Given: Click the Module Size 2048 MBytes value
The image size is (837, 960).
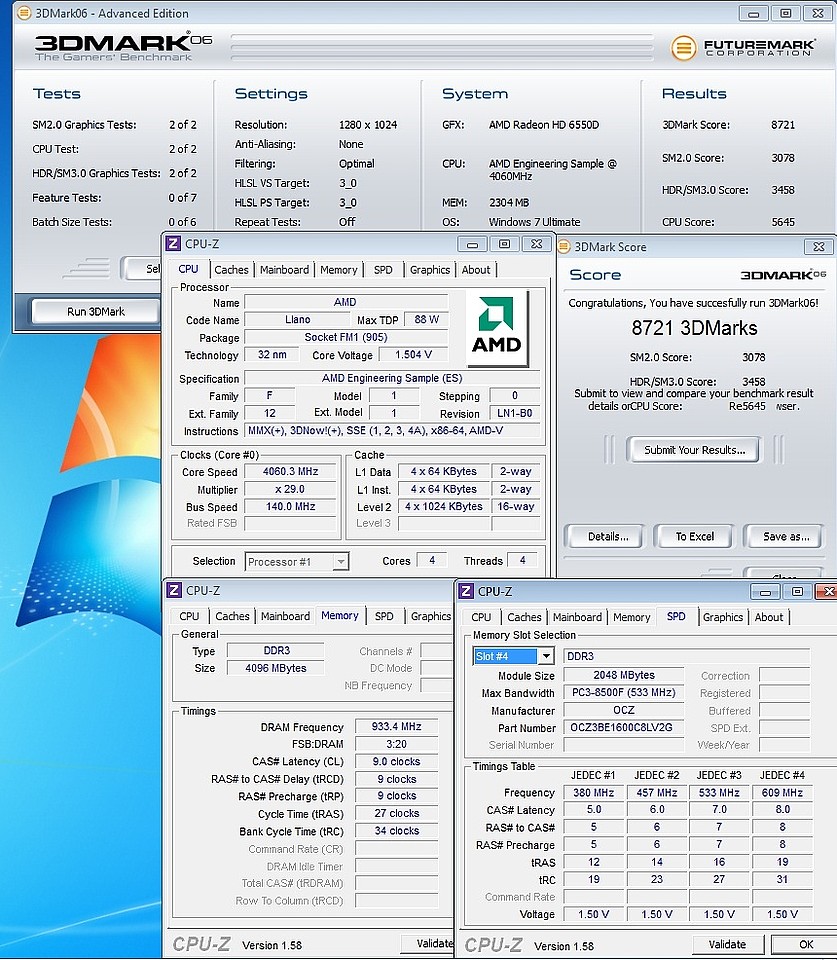Looking at the screenshot, I should (623, 675).
